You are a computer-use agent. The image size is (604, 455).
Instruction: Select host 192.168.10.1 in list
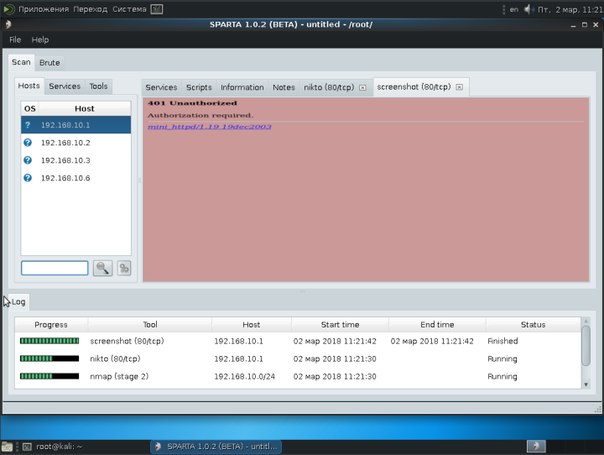tap(75, 125)
